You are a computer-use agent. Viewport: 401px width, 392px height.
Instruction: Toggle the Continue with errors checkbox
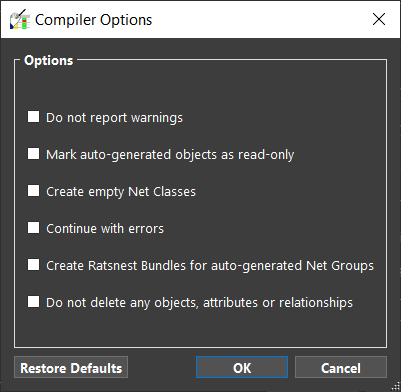click(33, 228)
